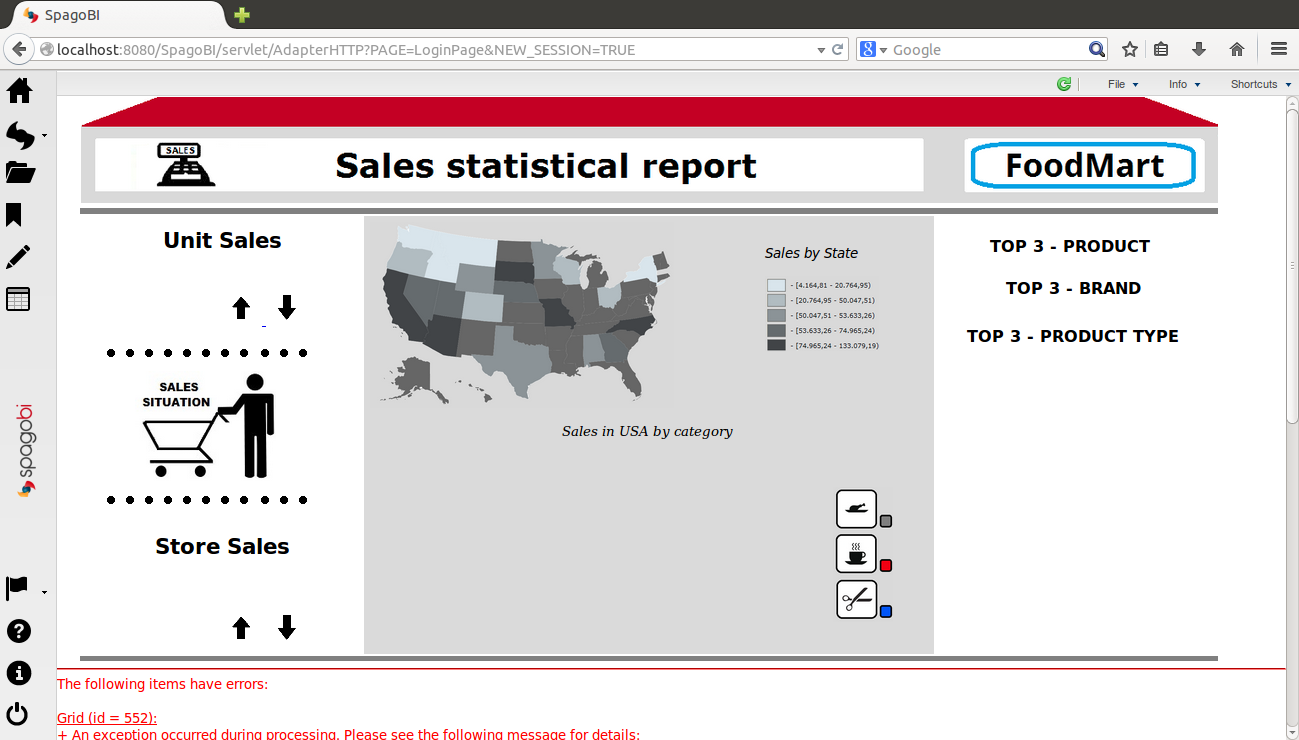Screen dimensions: 1299x740
Task: Click Store Sales down arrow
Action: pos(287,627)
